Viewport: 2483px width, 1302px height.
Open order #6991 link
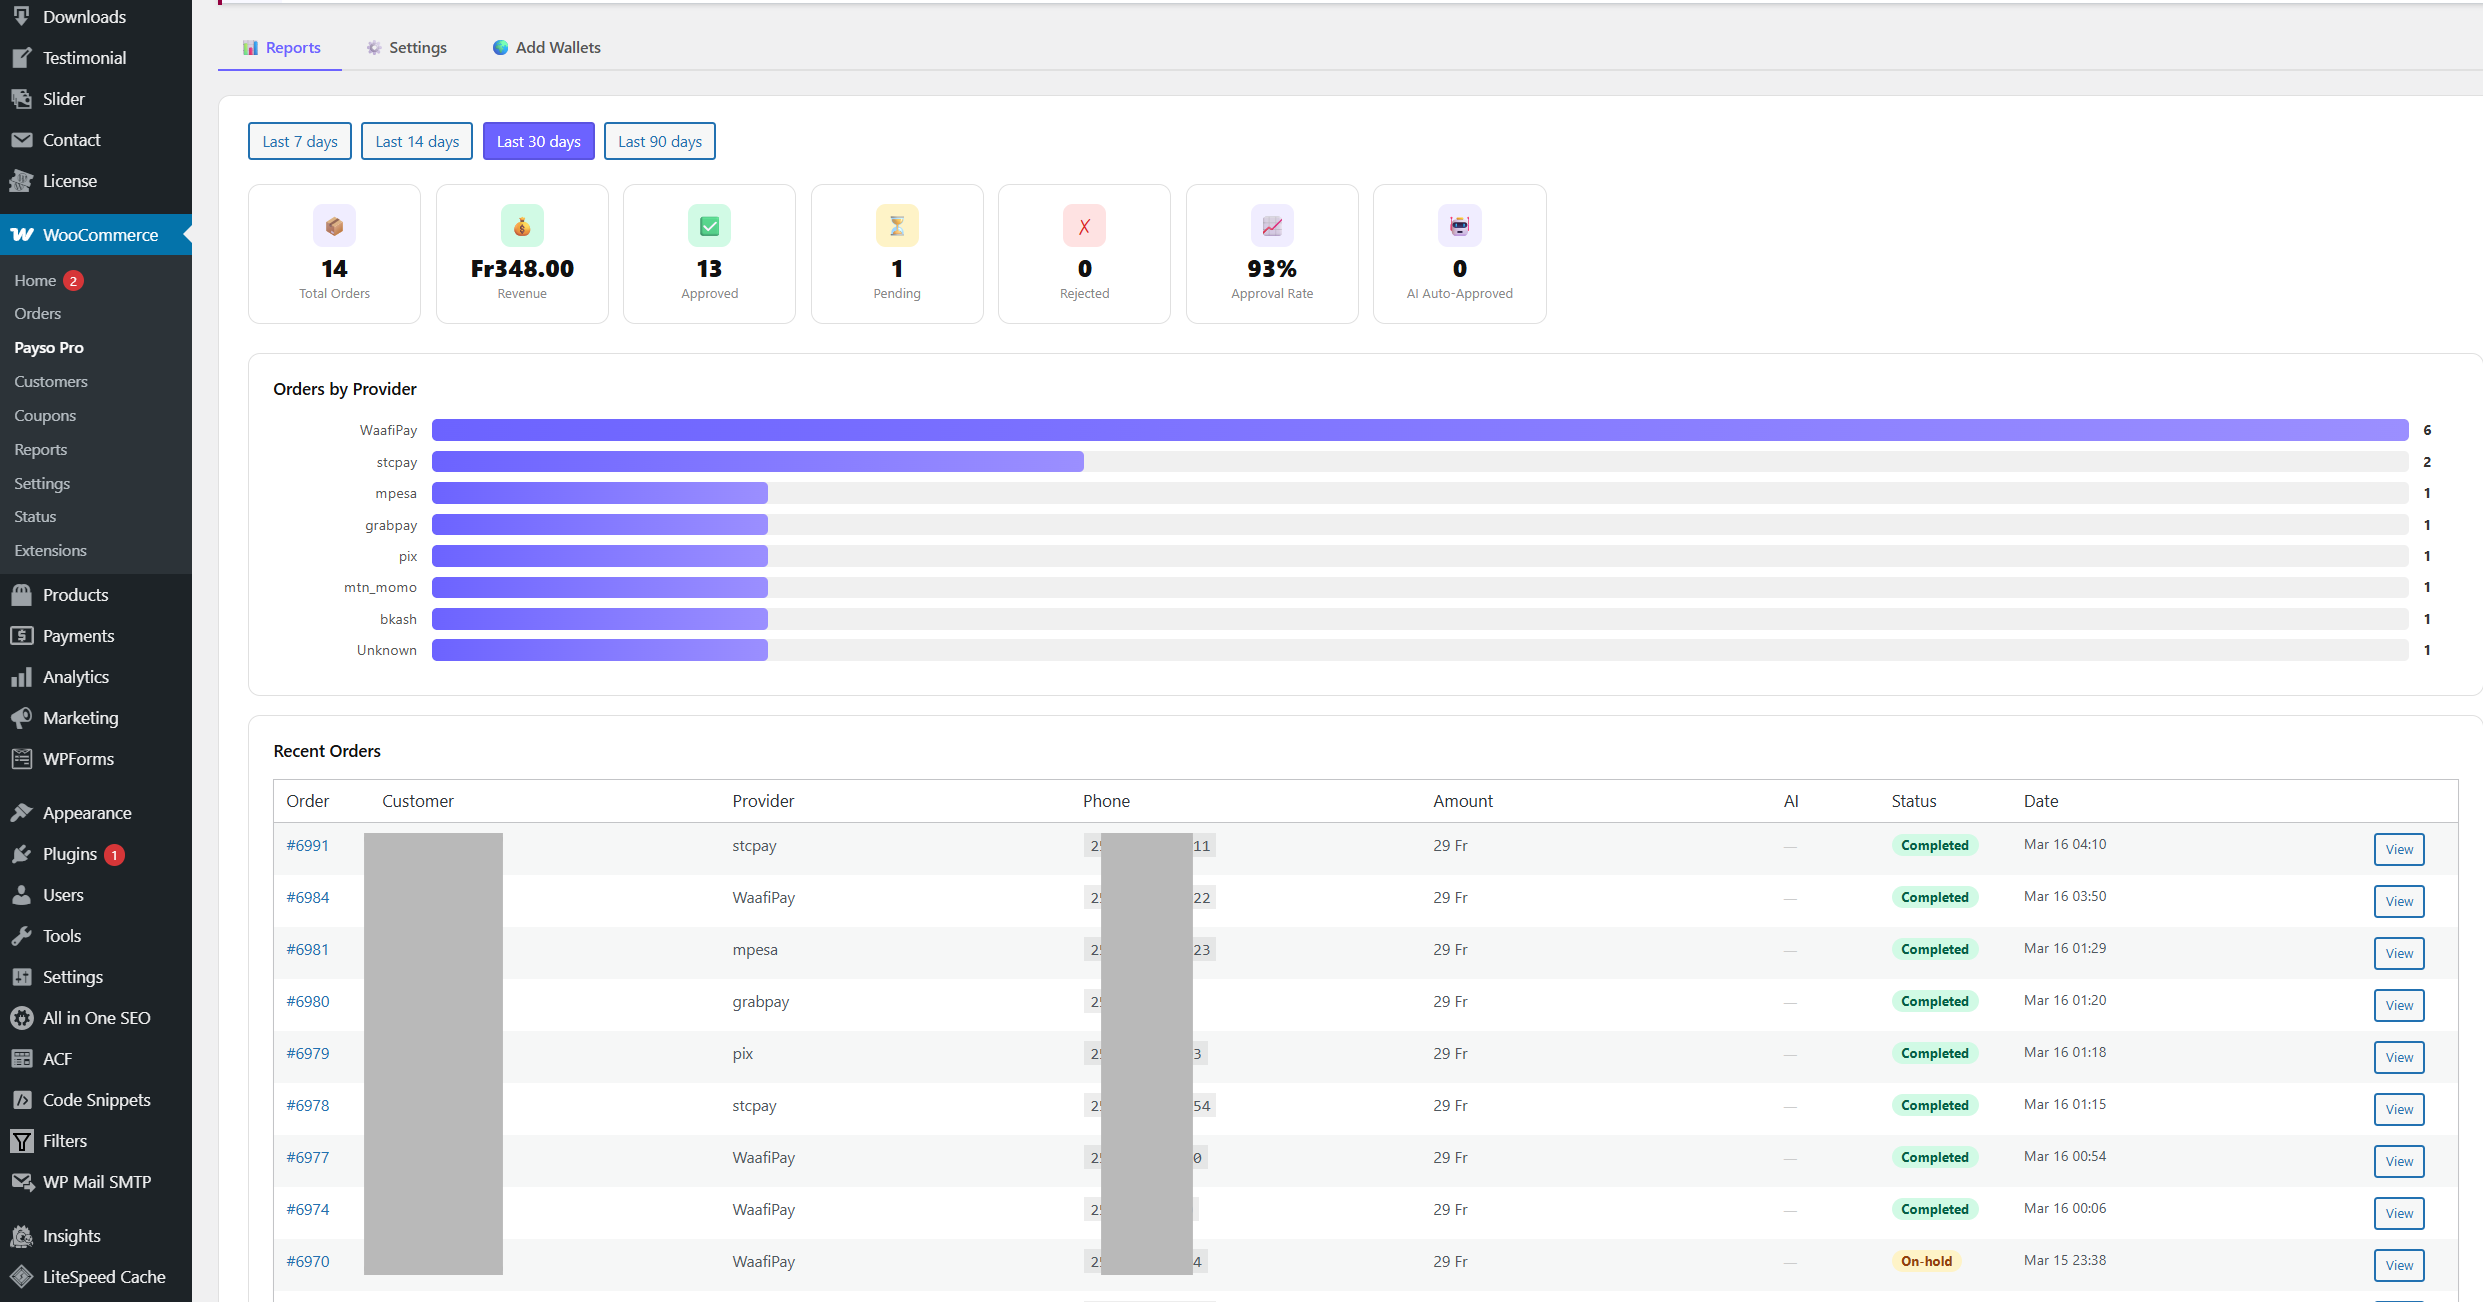coord(307,845)
